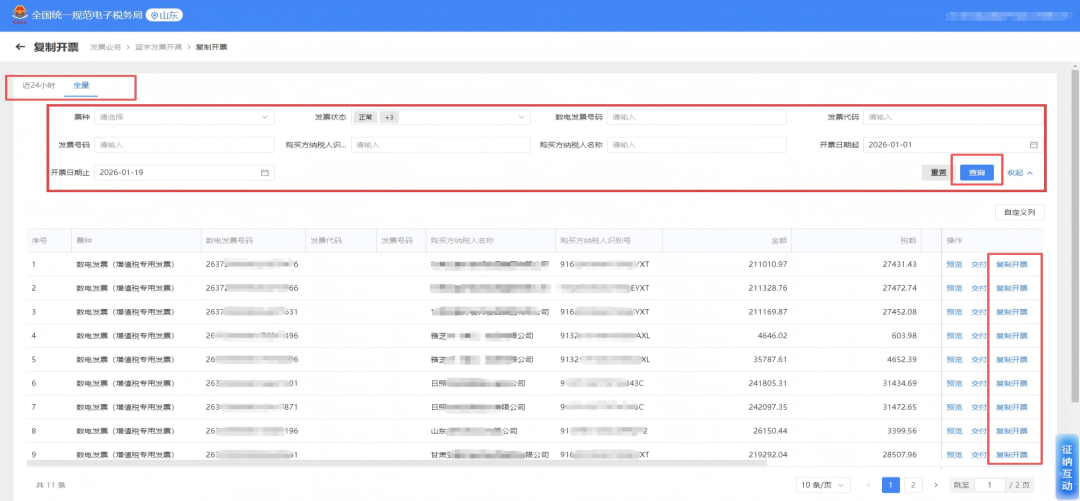
Task: Click 预览 in row 7
Action: [x=954, y=407]
